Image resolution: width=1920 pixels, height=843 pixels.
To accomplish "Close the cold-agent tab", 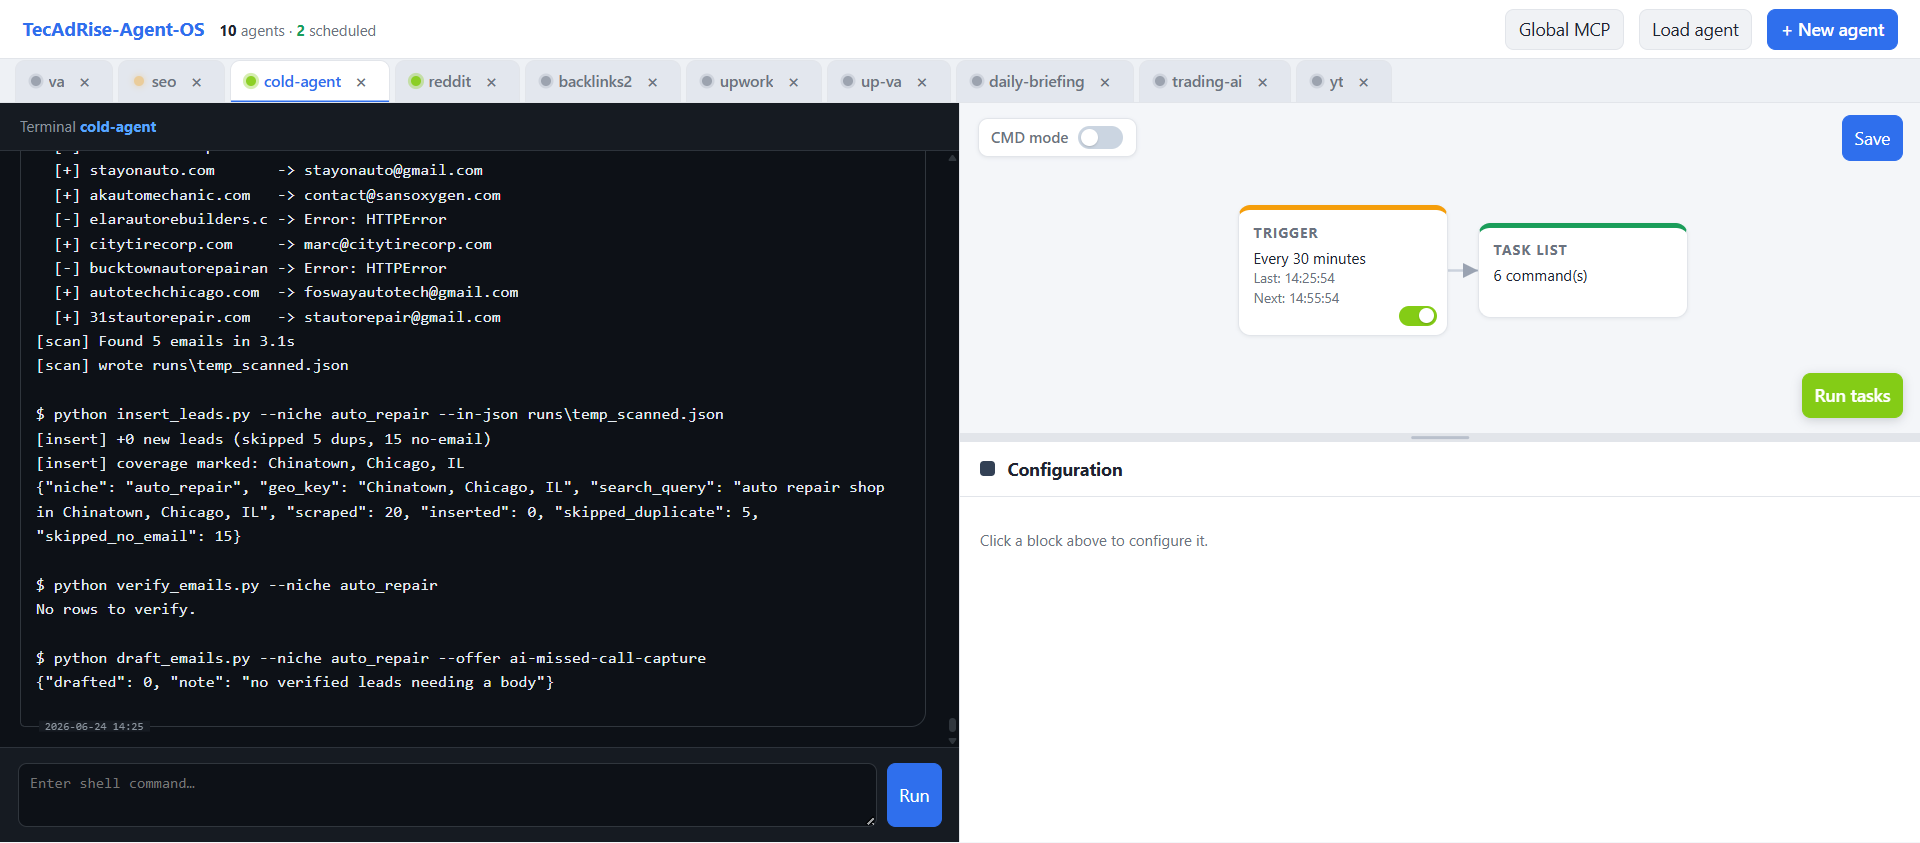I will 361,83.
